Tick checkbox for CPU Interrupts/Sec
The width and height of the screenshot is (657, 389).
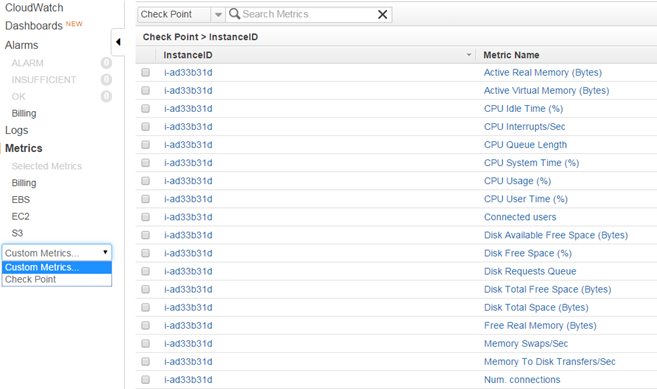[x=145, y=127]
